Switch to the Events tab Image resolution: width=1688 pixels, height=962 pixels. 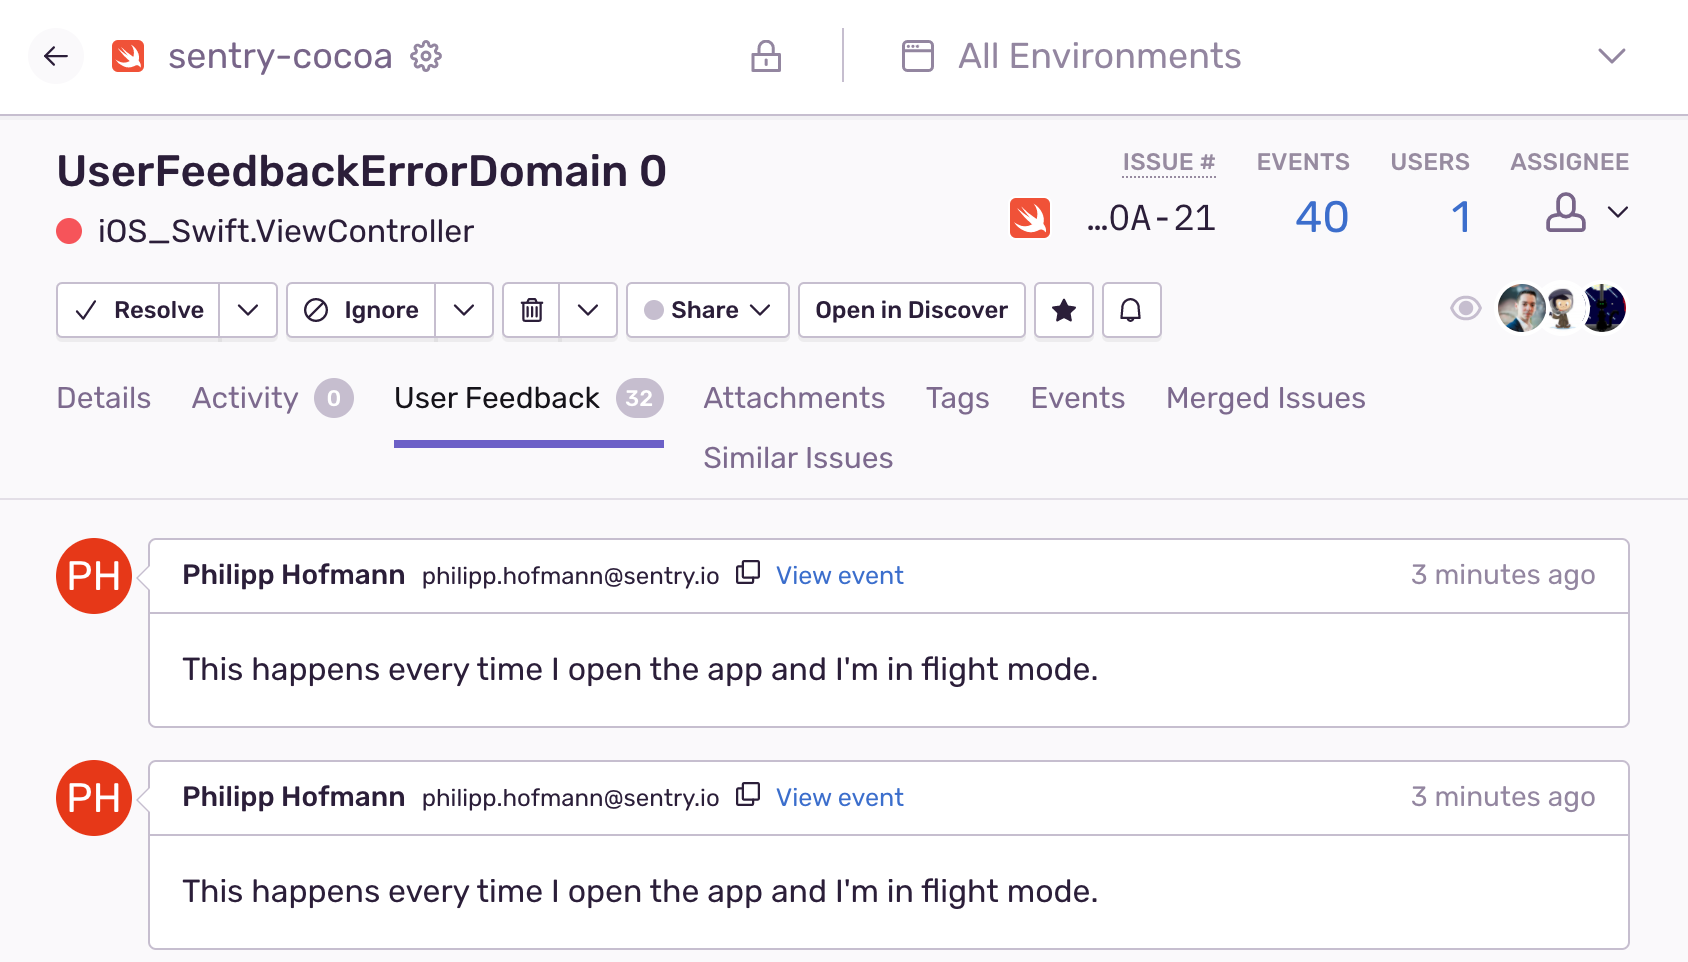coord(1078,398)
